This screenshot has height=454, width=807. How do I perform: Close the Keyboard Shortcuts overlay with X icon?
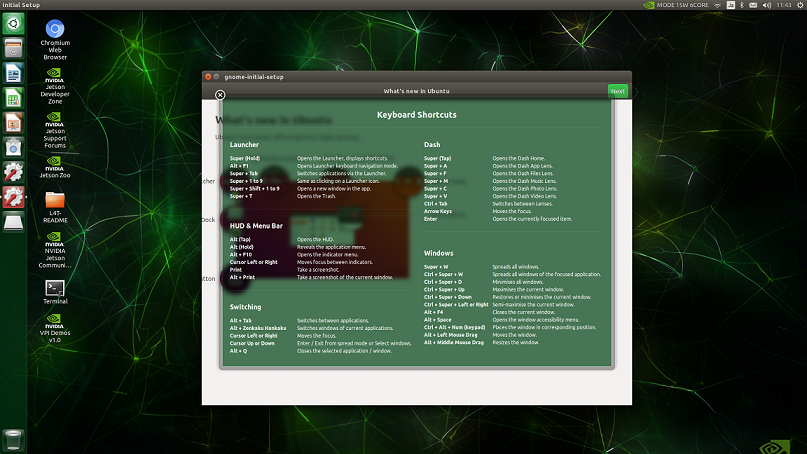click(220, 95)
